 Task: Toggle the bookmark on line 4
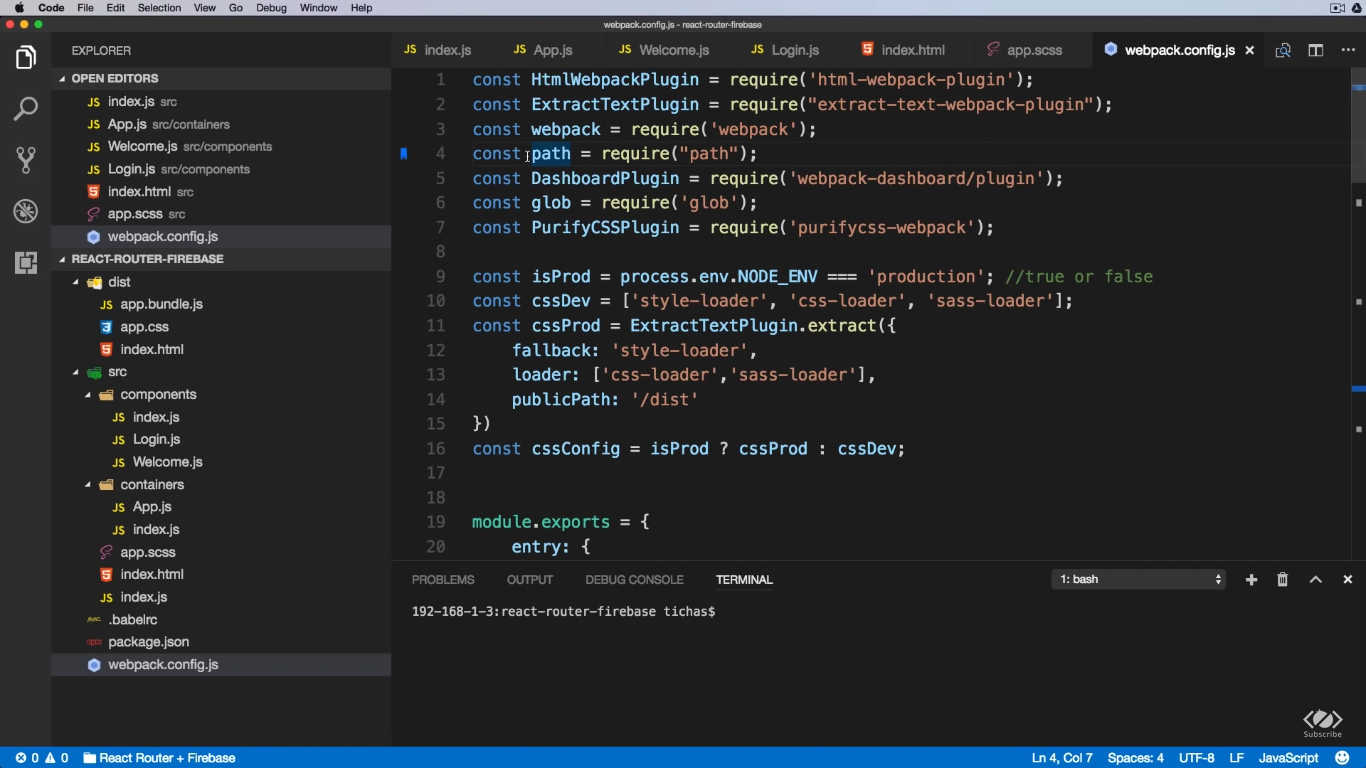[404, 154]
